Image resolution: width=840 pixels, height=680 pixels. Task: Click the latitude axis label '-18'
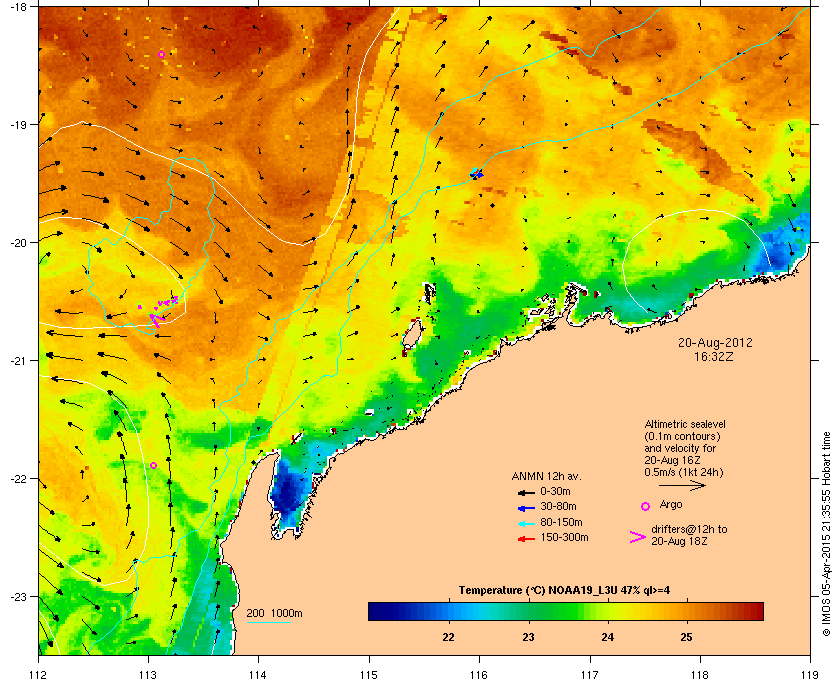(x=18, y=7)
